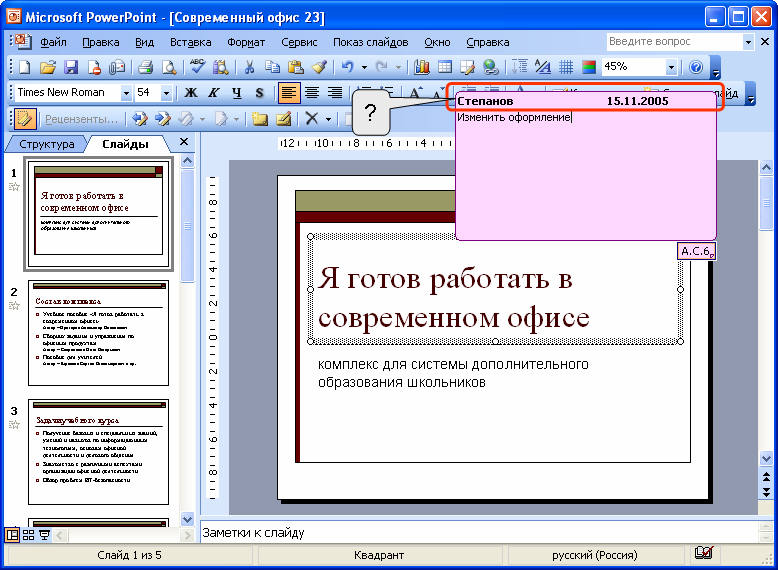Image resolution: width=778 pixels, height=570 pixels.
Task: Open the Вставка menu
Action: coord(191,42)
